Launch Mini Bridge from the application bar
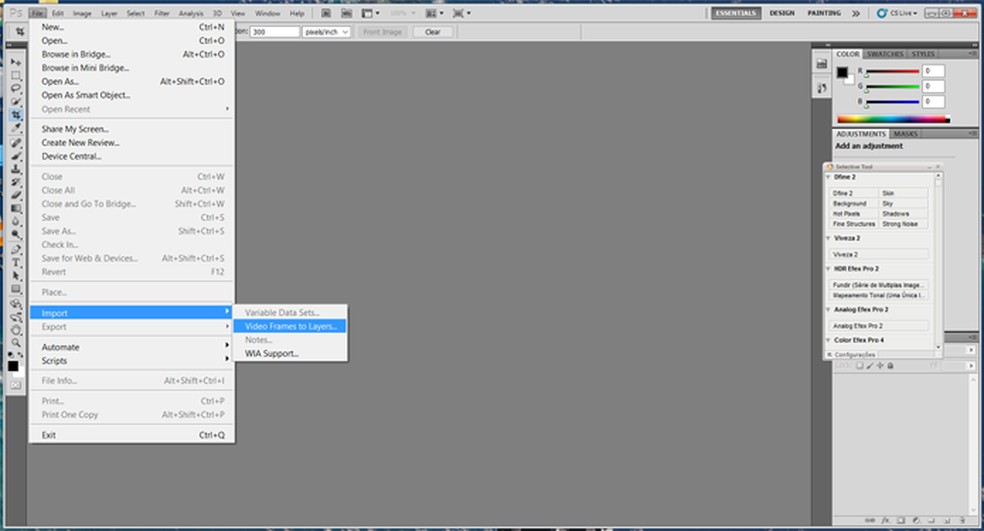 (x=346, y=13)
